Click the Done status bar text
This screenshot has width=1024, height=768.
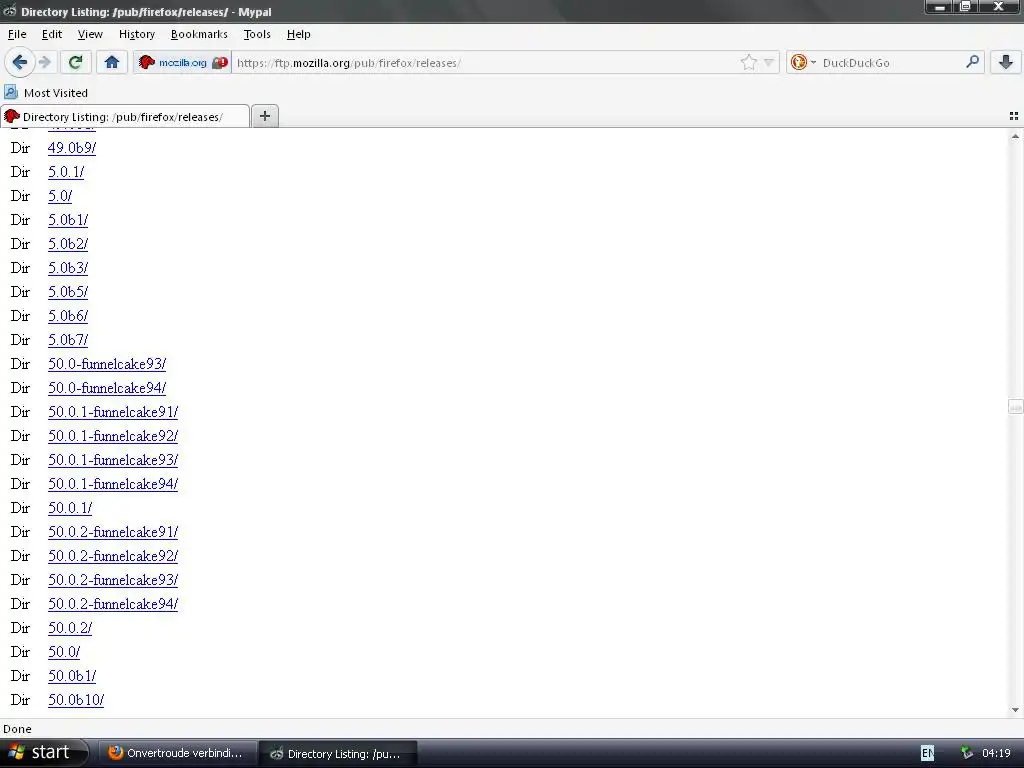17,729
